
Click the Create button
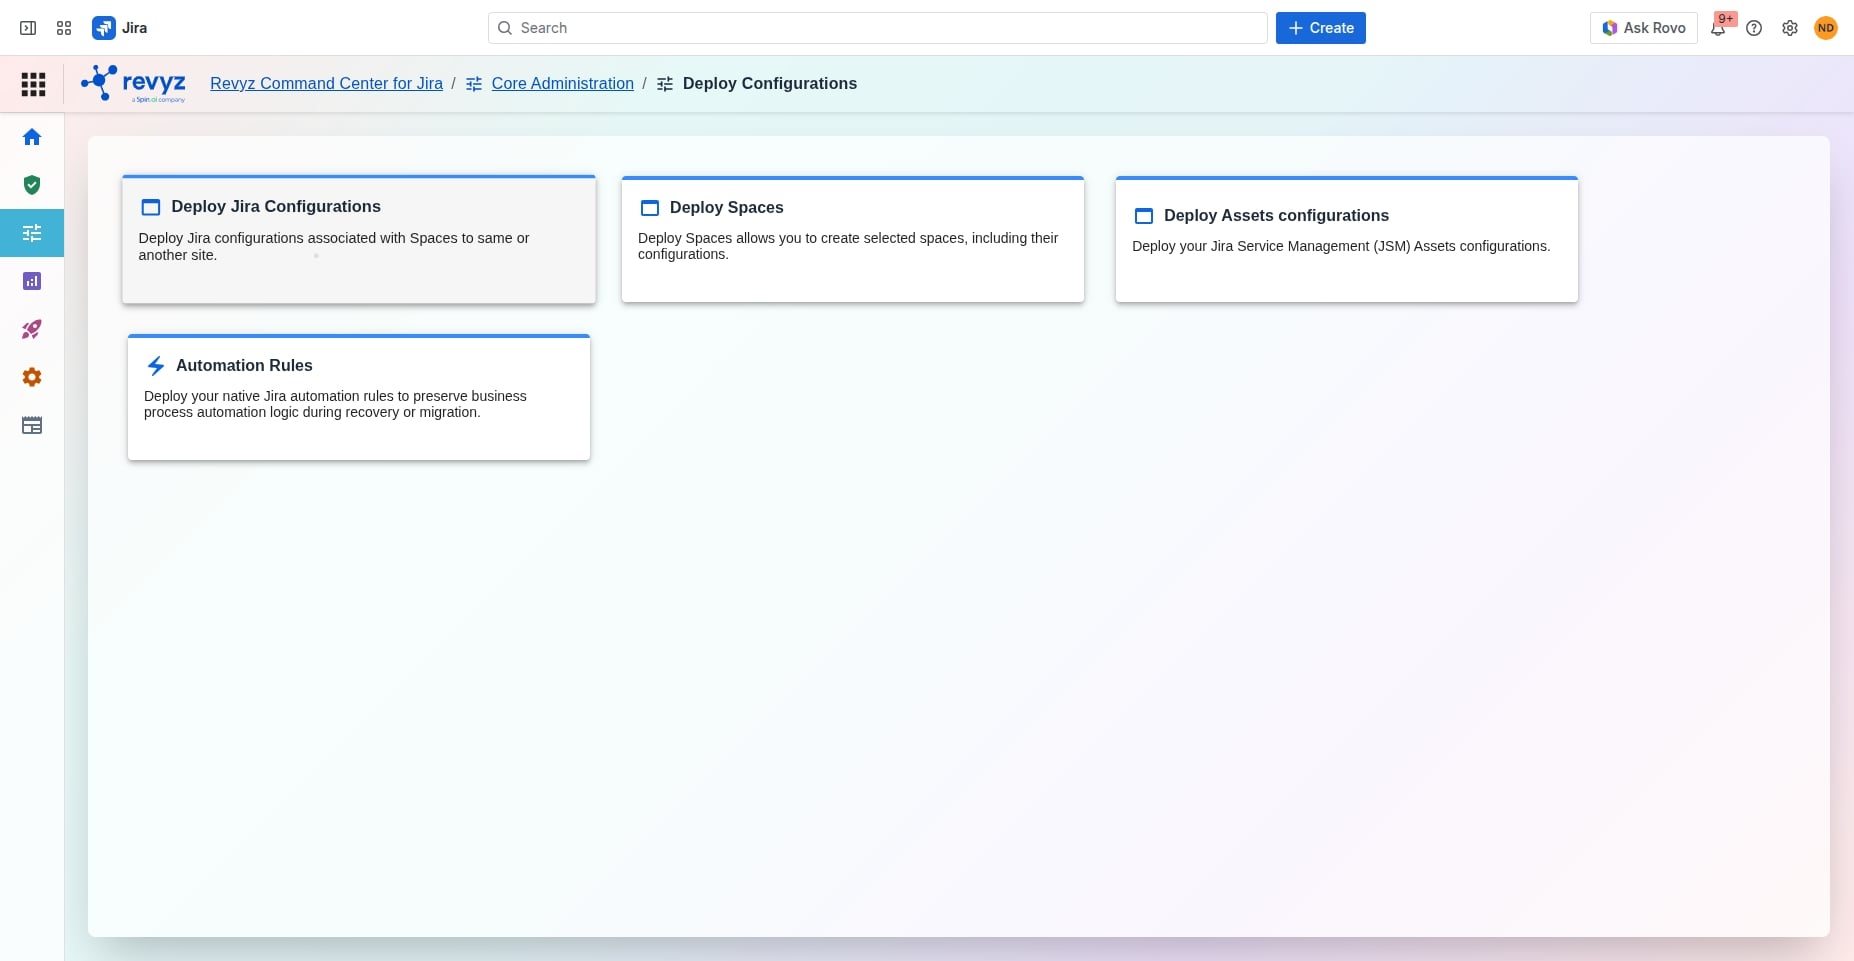[x=1321, y=28]
